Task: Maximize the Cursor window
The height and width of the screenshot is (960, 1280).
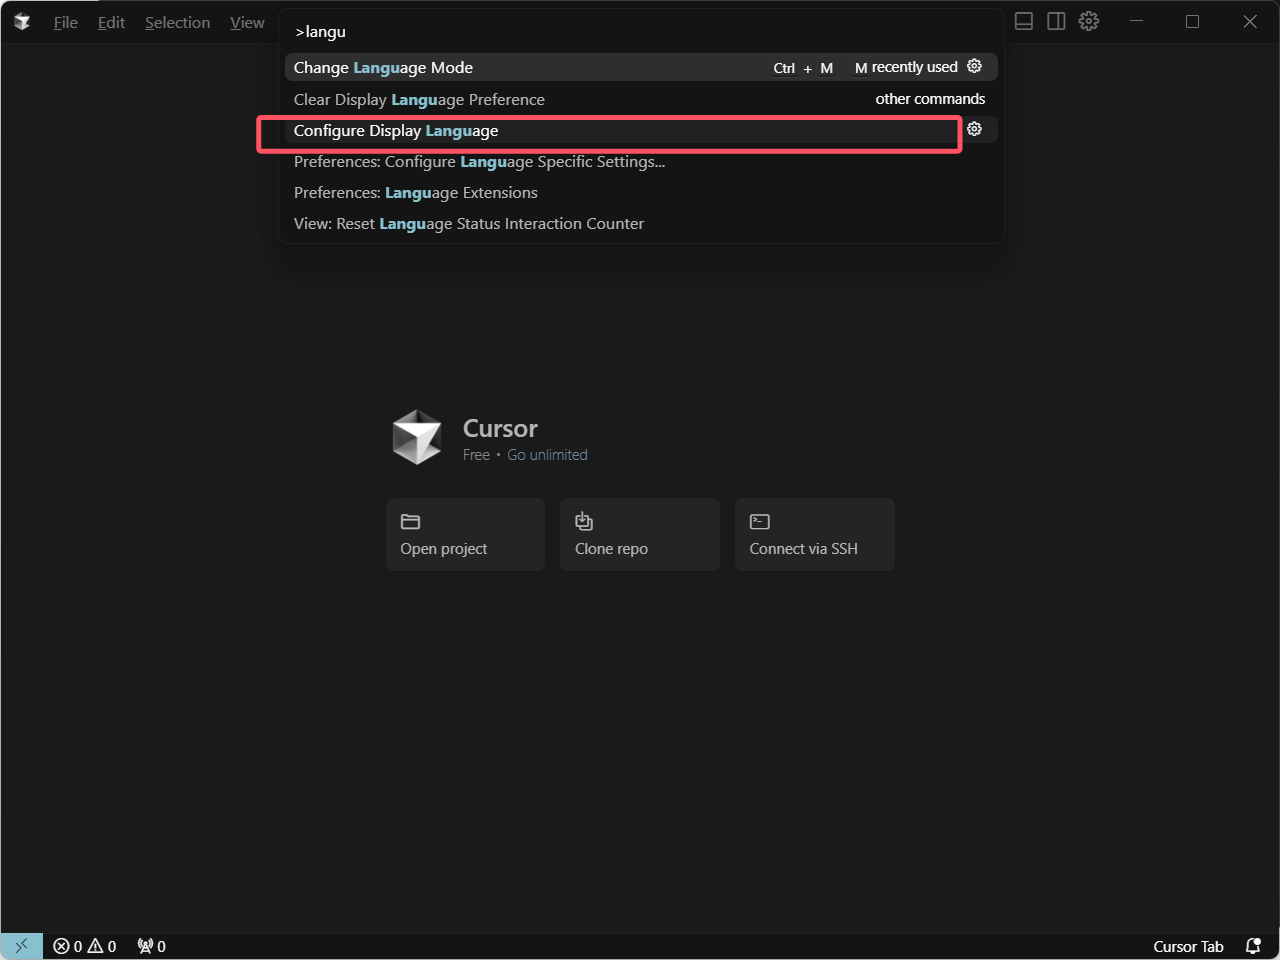Action: [1192, 21]
